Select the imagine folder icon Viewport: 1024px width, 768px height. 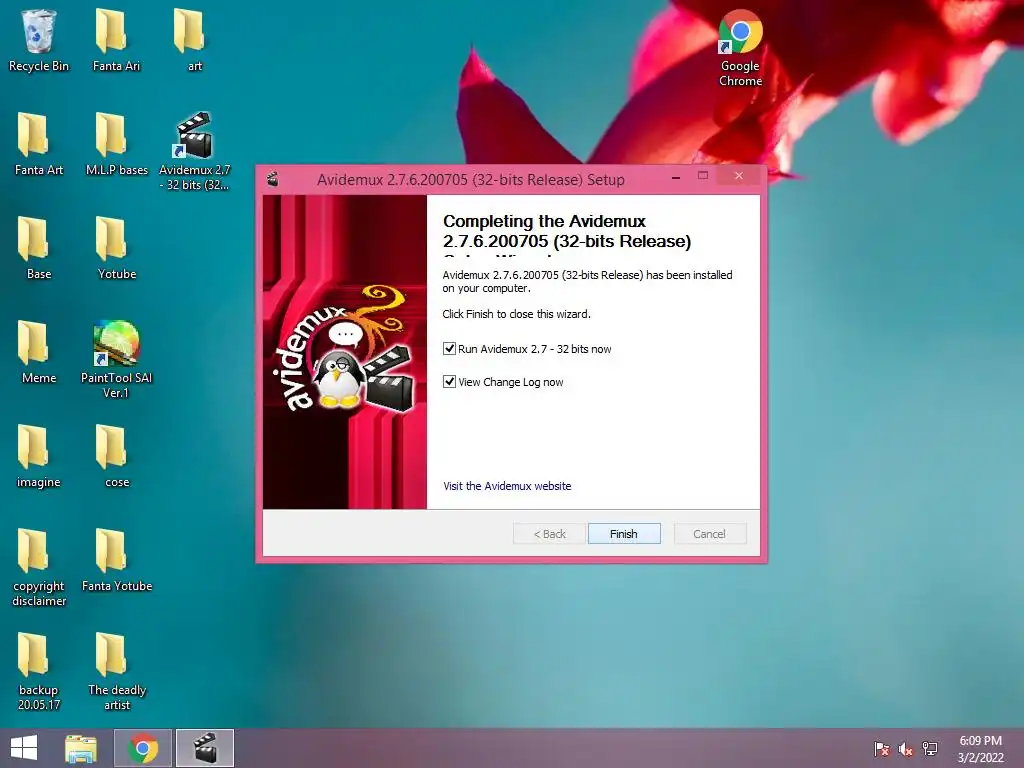point(39,456)
